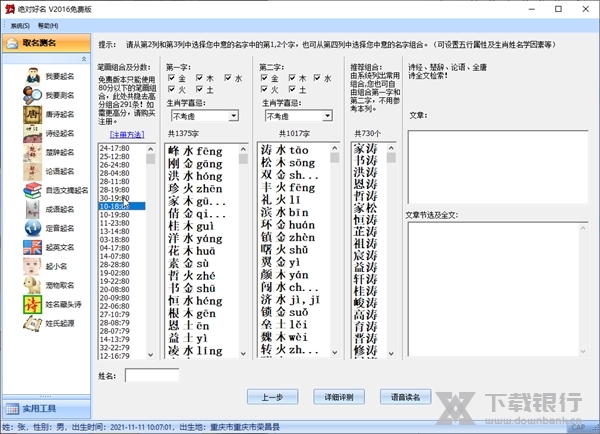Click the 取名测名 envelope icon
The height and width of the screenshot is (434, 600).
click(12, 43)
